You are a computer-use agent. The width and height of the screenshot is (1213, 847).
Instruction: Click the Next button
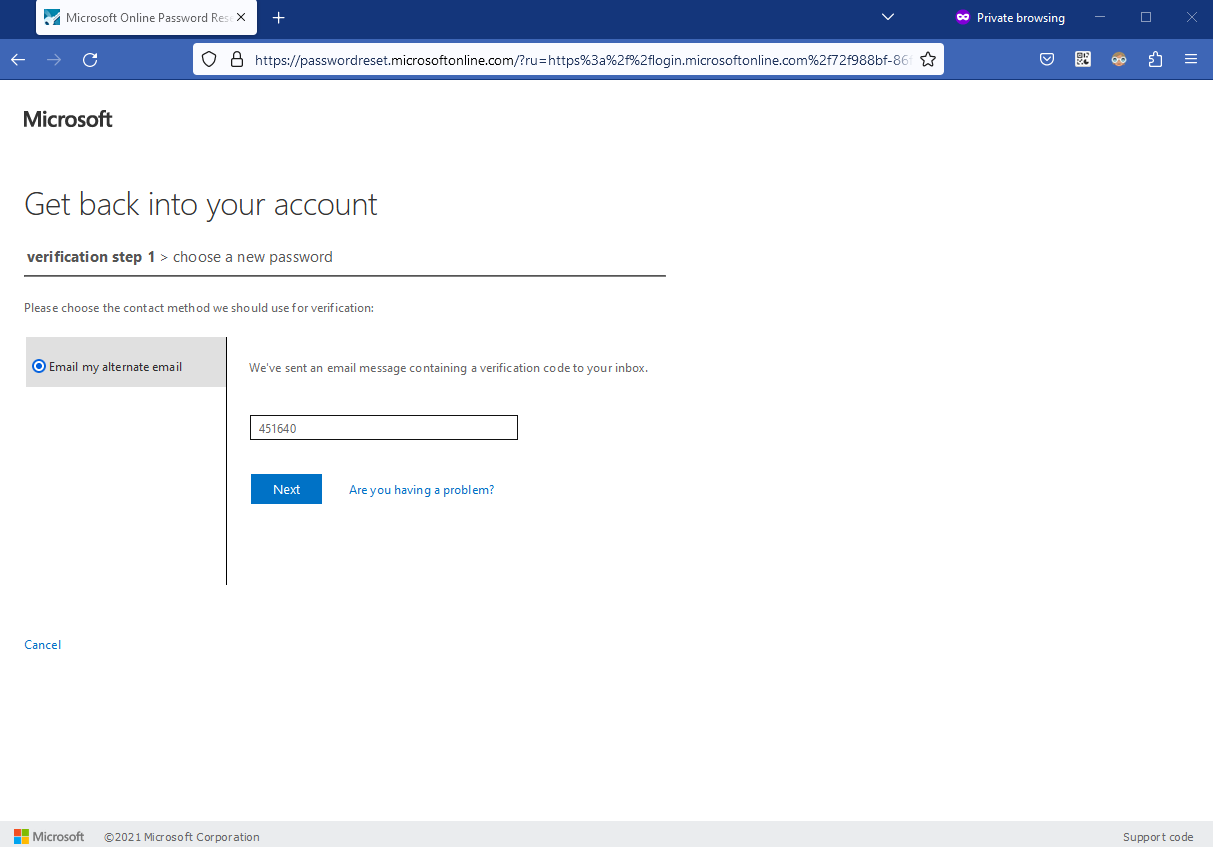(x=286, y=489)
